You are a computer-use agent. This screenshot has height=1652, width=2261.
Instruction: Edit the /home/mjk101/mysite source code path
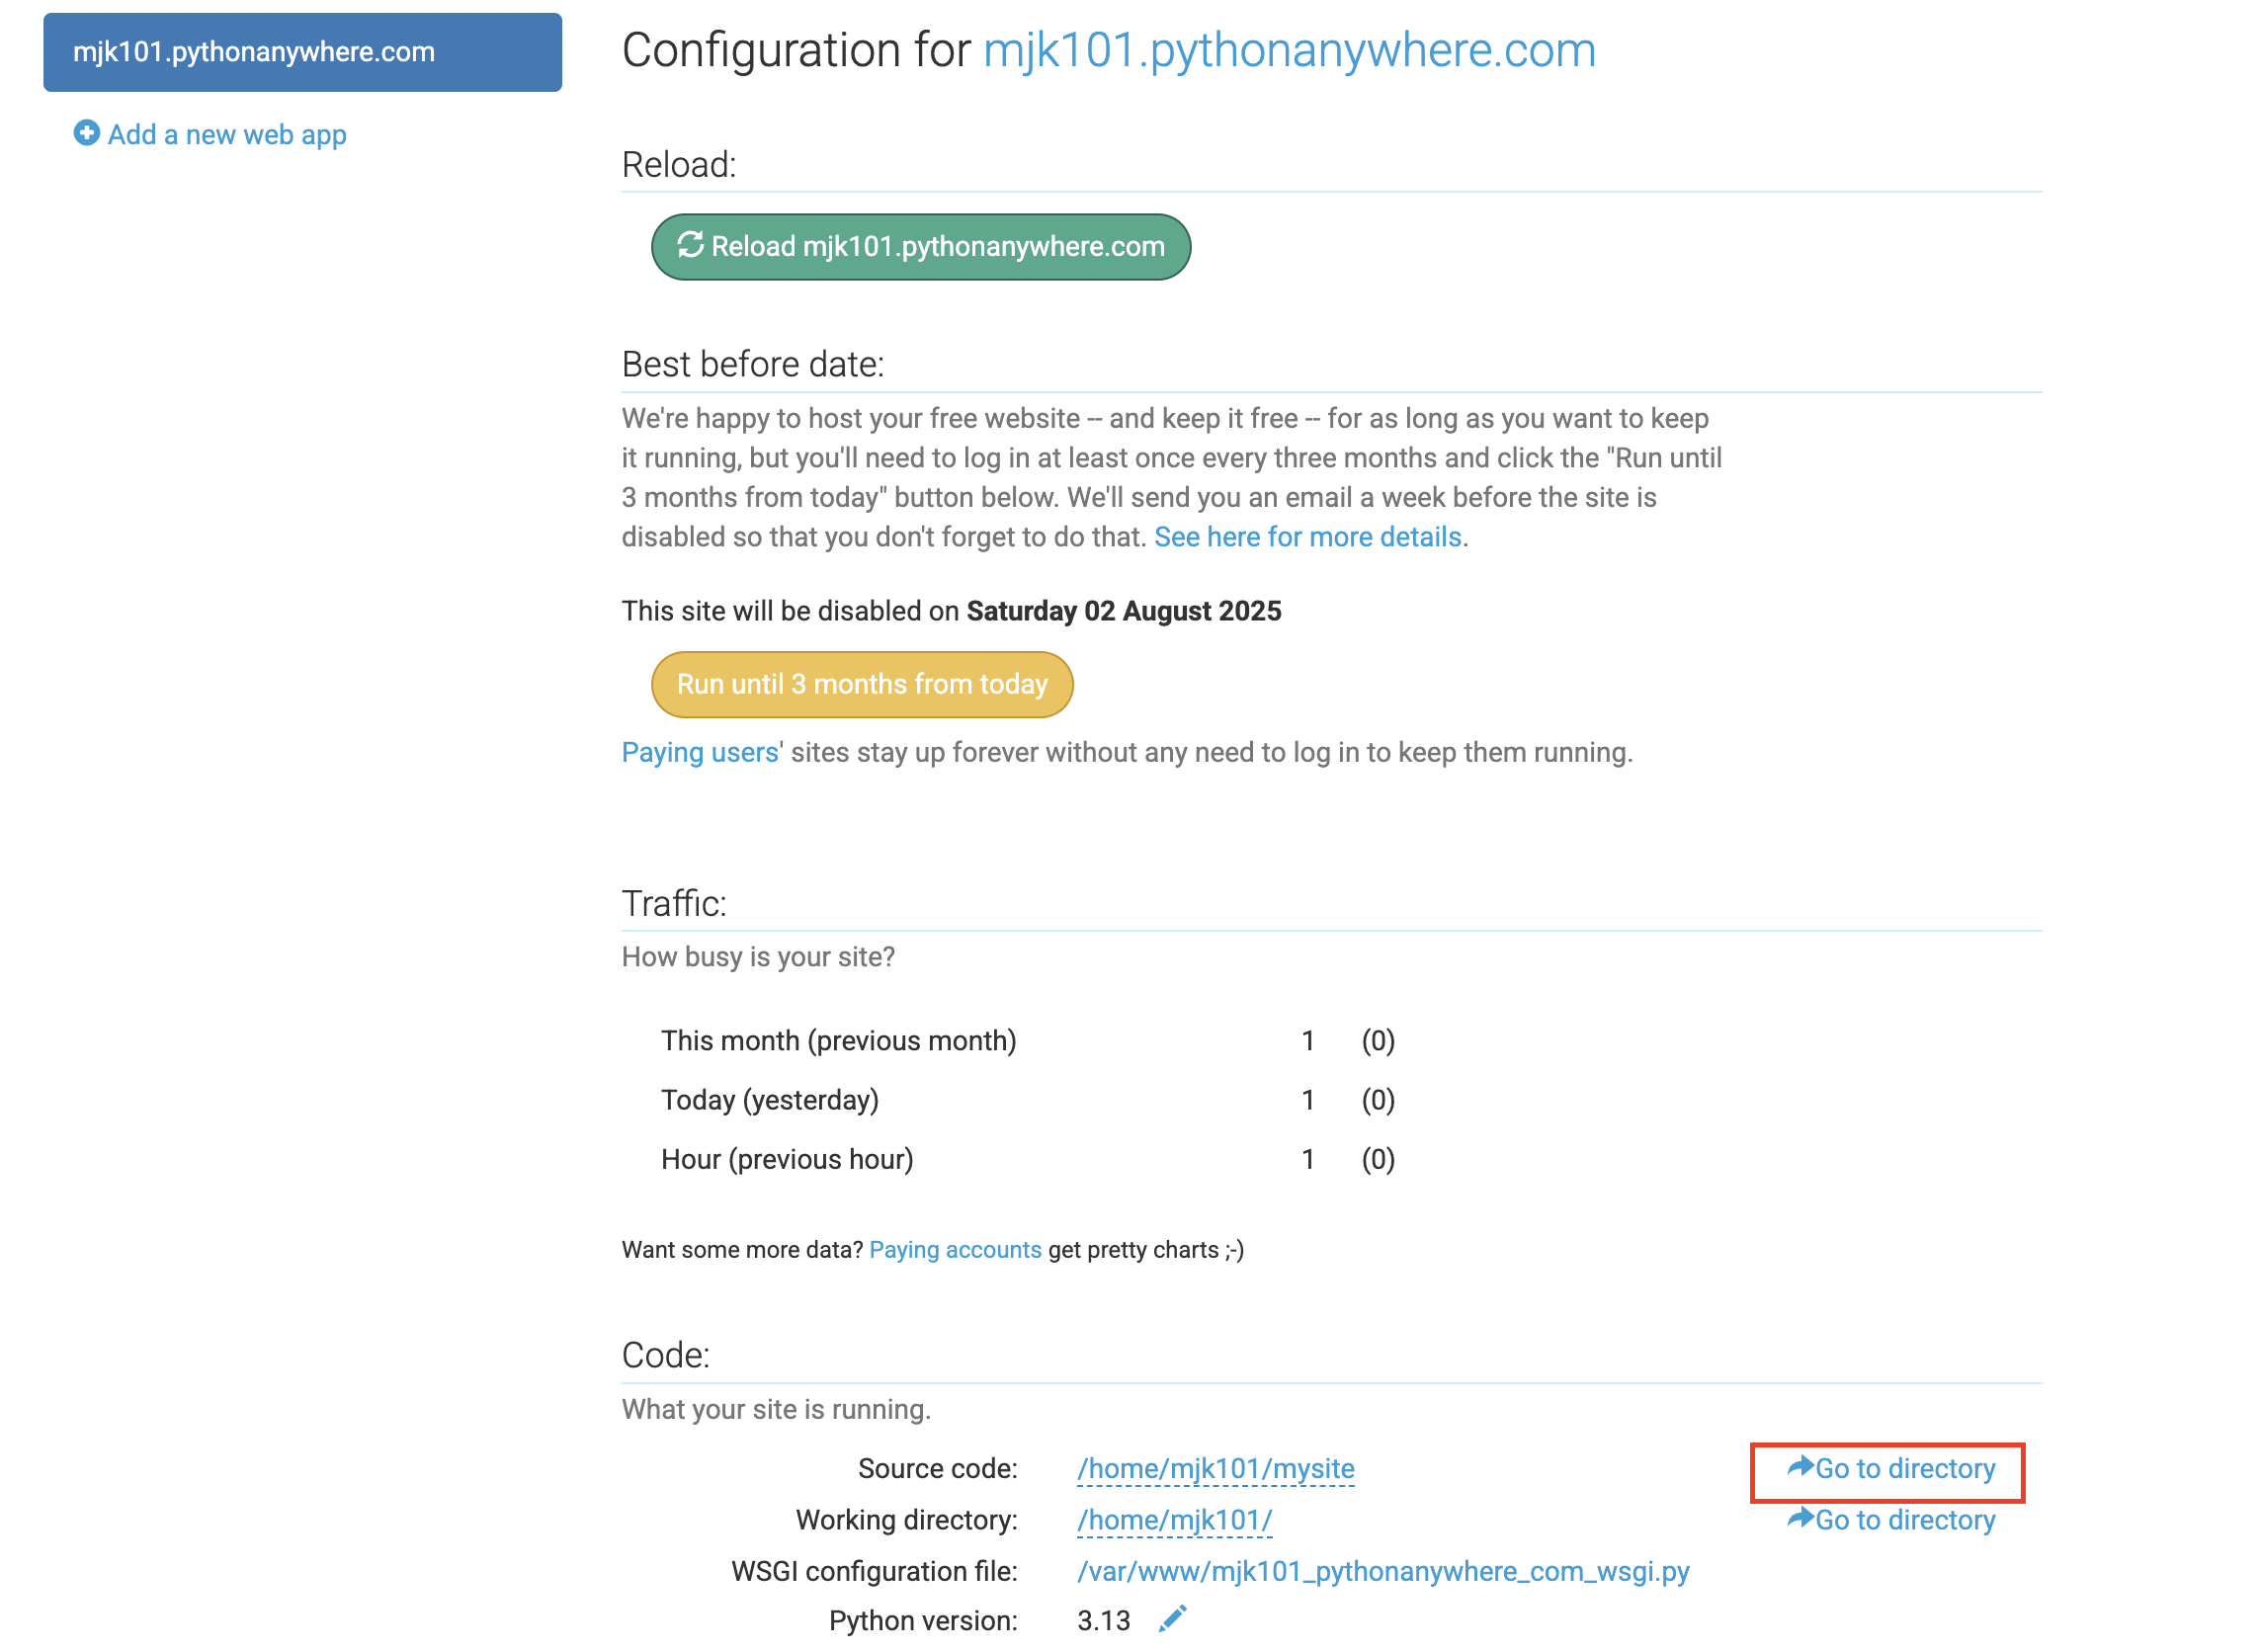1216,1469
